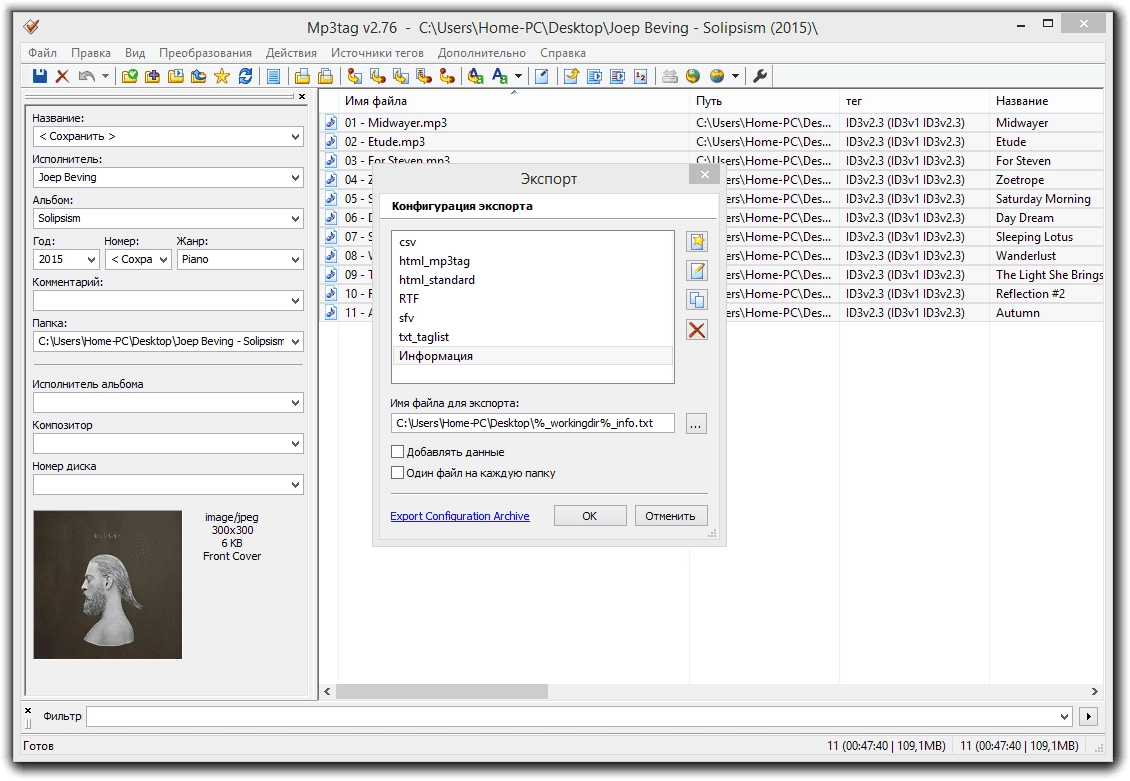Select the csv export configuration
The image size is (1130, 781).
pos(533,242)
